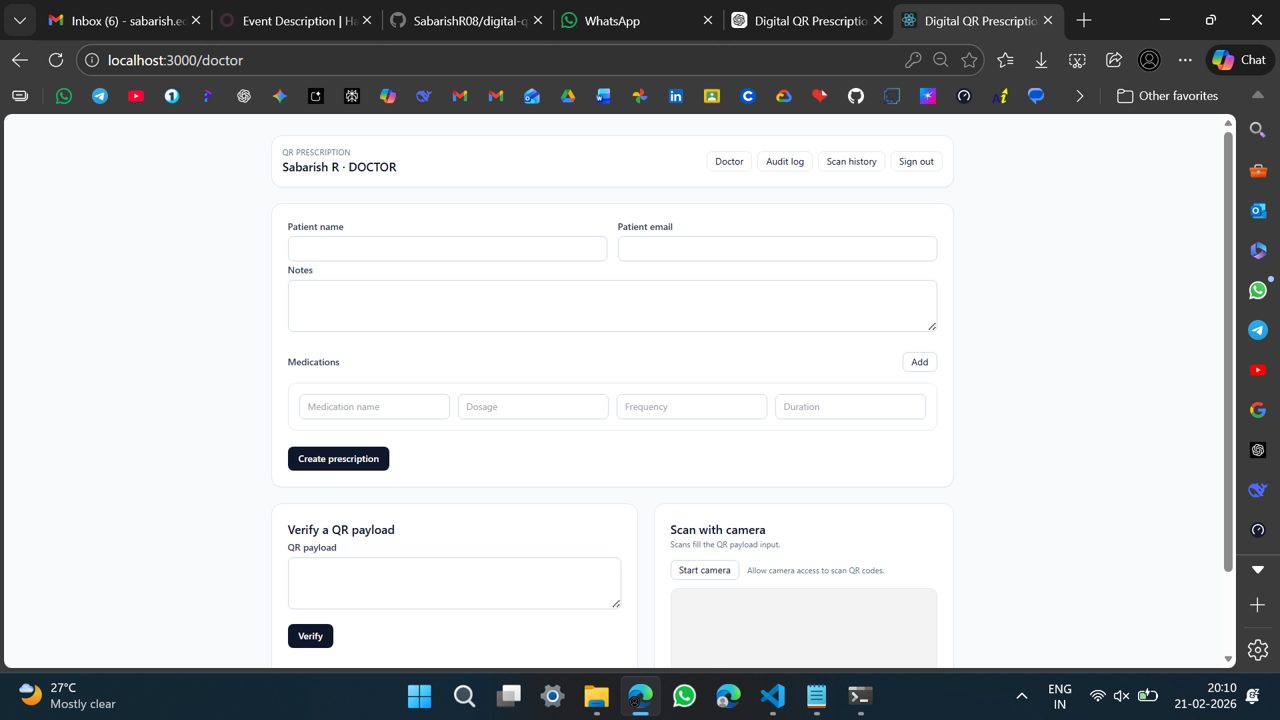This screenshot has width=1280, height=720.
Task: Open Outlook in the Edge sidebar
Action: (1258, 210)
